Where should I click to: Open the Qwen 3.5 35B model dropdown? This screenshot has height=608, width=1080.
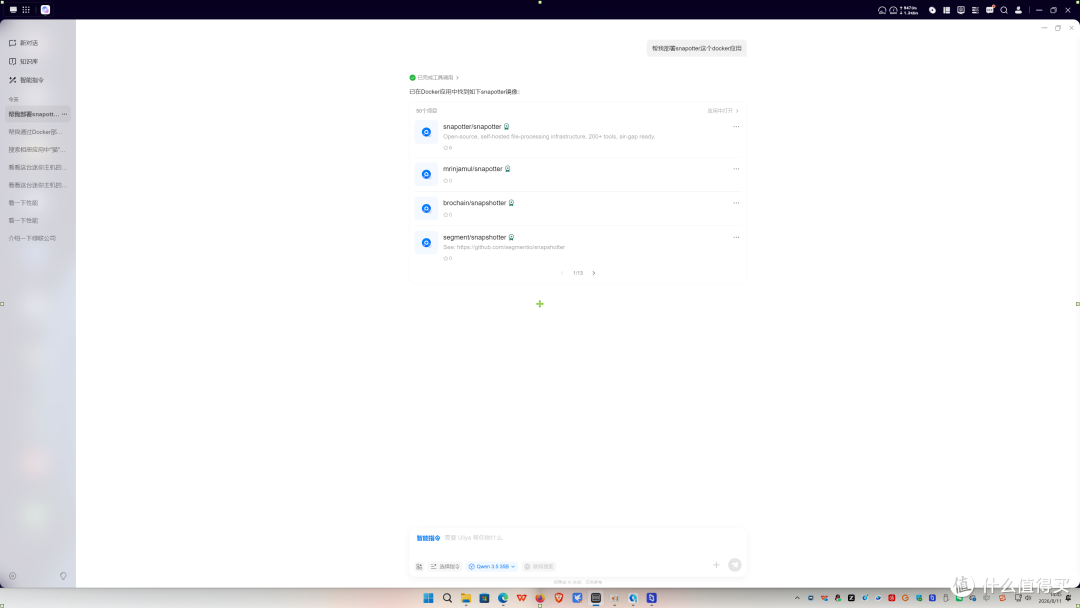pos(492,567)
